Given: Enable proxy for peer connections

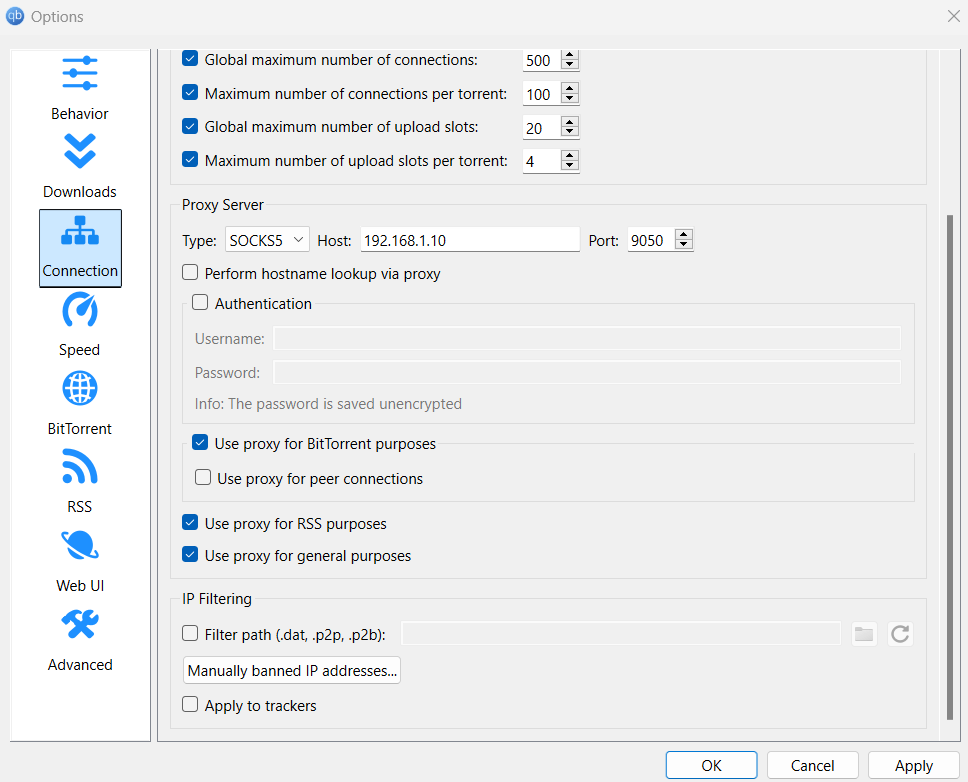Looking at the screenshot, I should tap(203, 478).
